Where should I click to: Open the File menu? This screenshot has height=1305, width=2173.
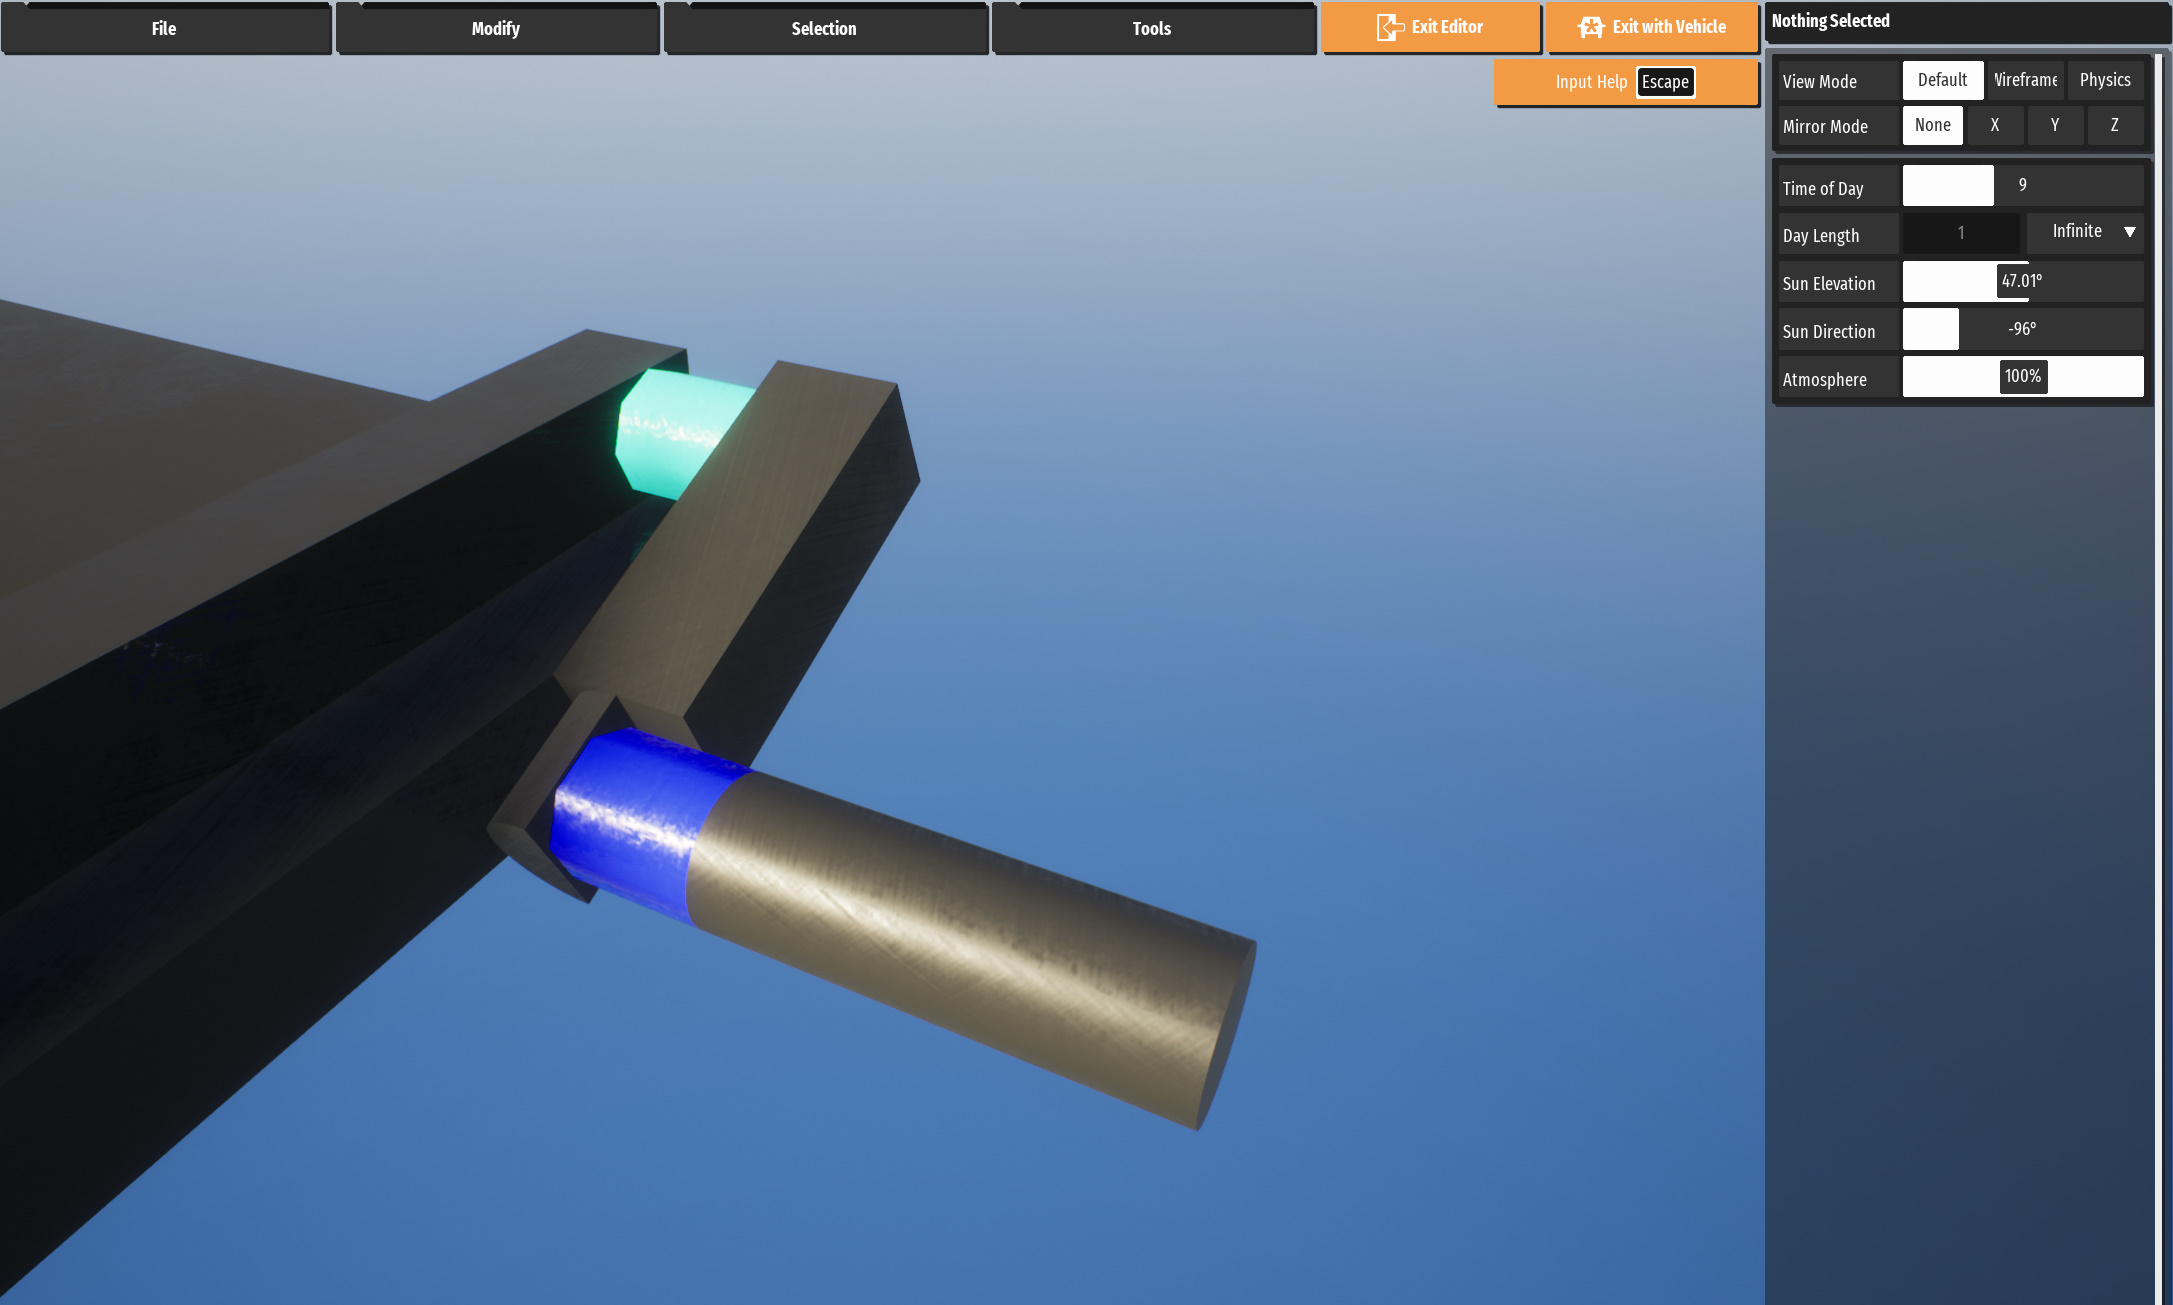(165, 29)
